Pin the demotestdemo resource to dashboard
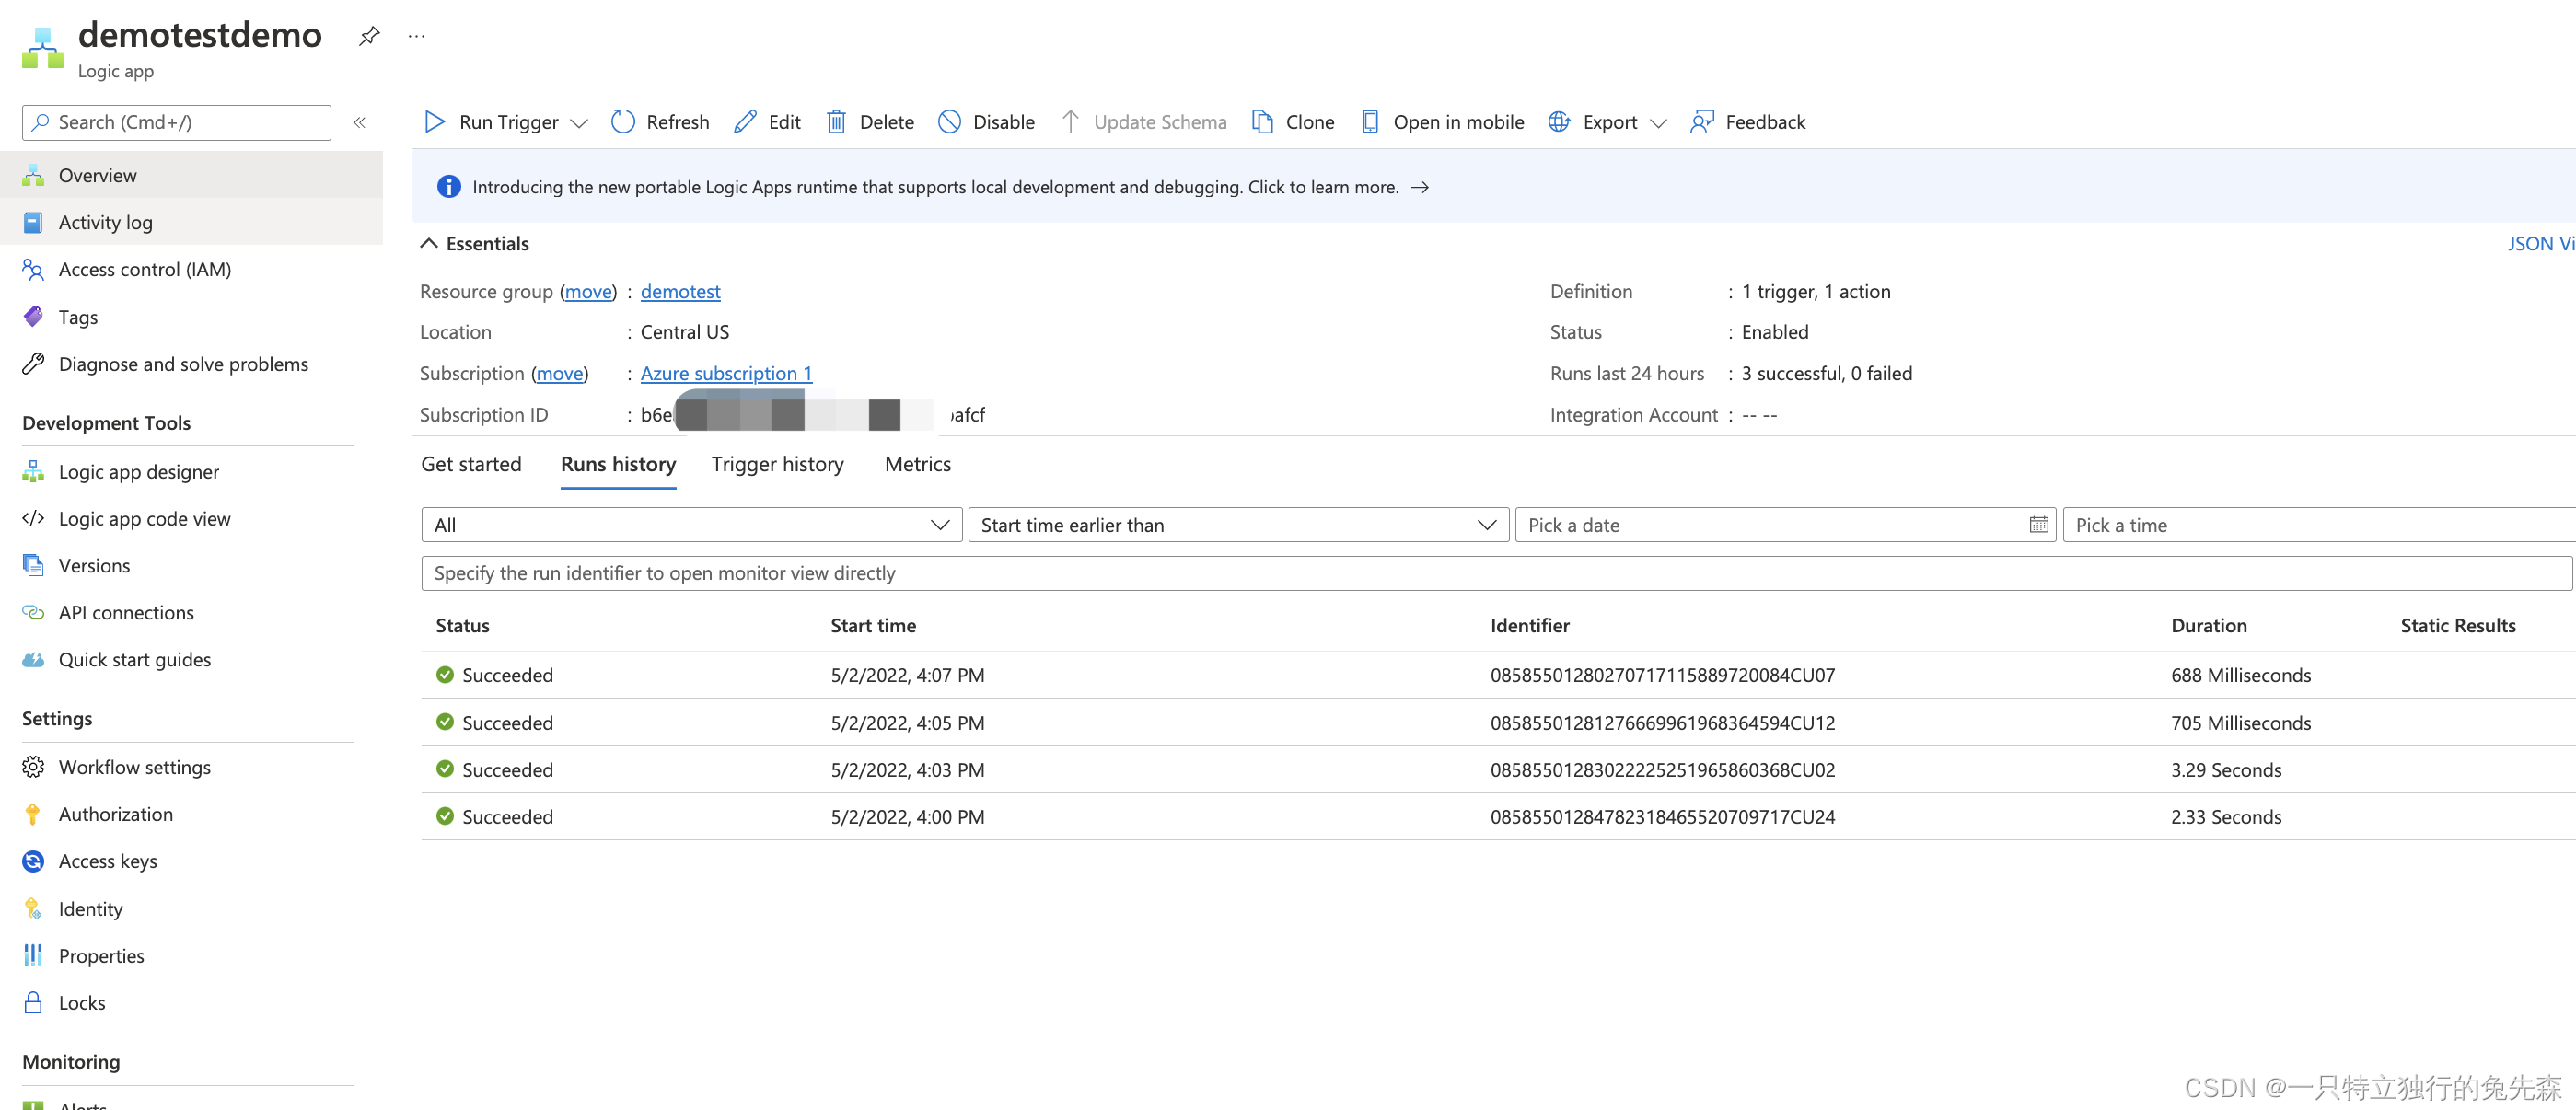2576x1110 pixels. [x=369, y=37]
